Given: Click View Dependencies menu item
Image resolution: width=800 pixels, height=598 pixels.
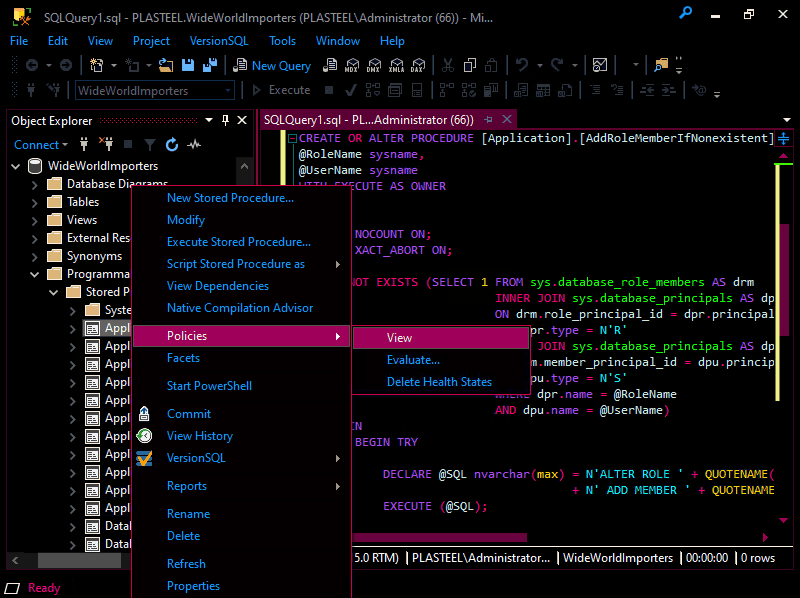Looking at the screenshot, I should tap(241, 286).
